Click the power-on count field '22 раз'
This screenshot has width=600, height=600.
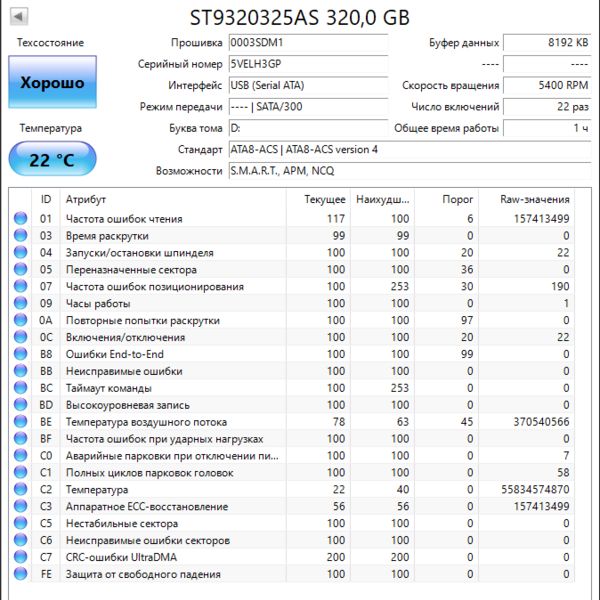(x=547, y=107)
